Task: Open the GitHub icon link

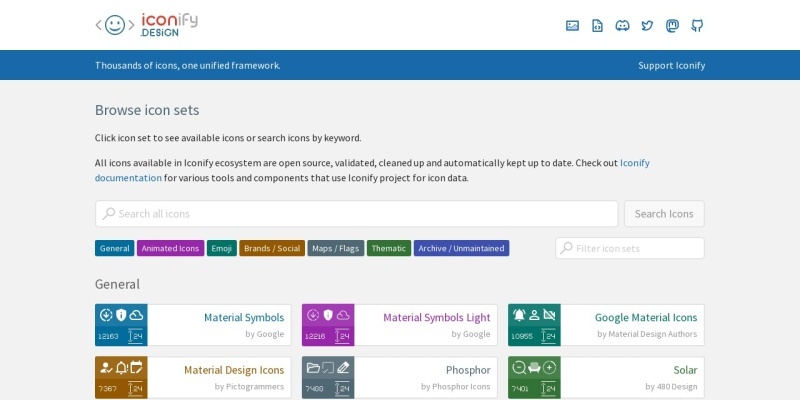Action: pyautogui.click(x=697, y=26)
